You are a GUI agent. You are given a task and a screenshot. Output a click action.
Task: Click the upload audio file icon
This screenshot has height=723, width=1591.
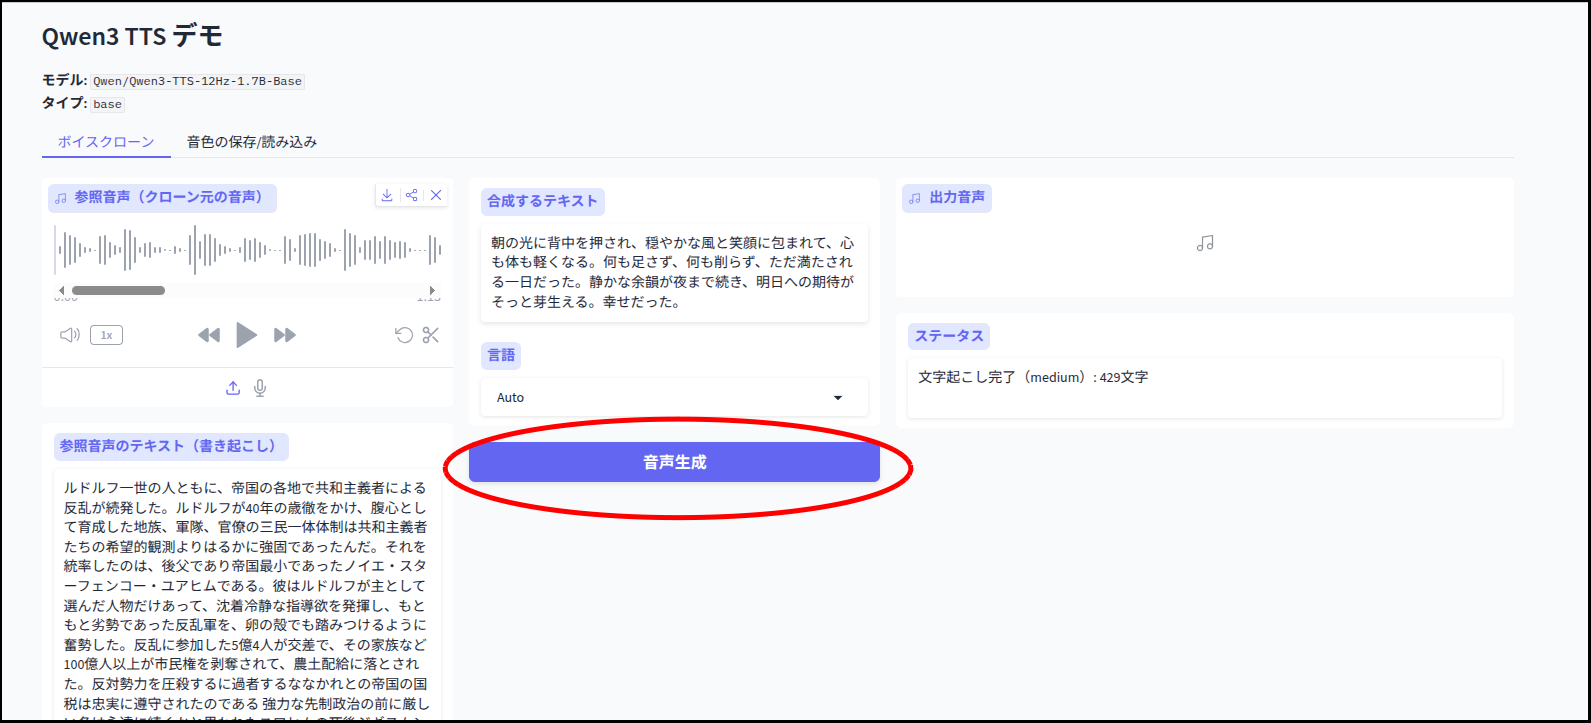click(x=233, y=388)
